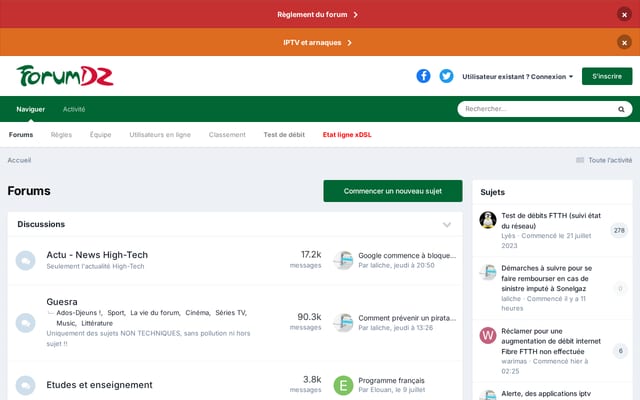The height and width of the screenshot is (400, 640).
Task: Click the Etudes et enseignement forum icon
Action: (x=25, y=385)
